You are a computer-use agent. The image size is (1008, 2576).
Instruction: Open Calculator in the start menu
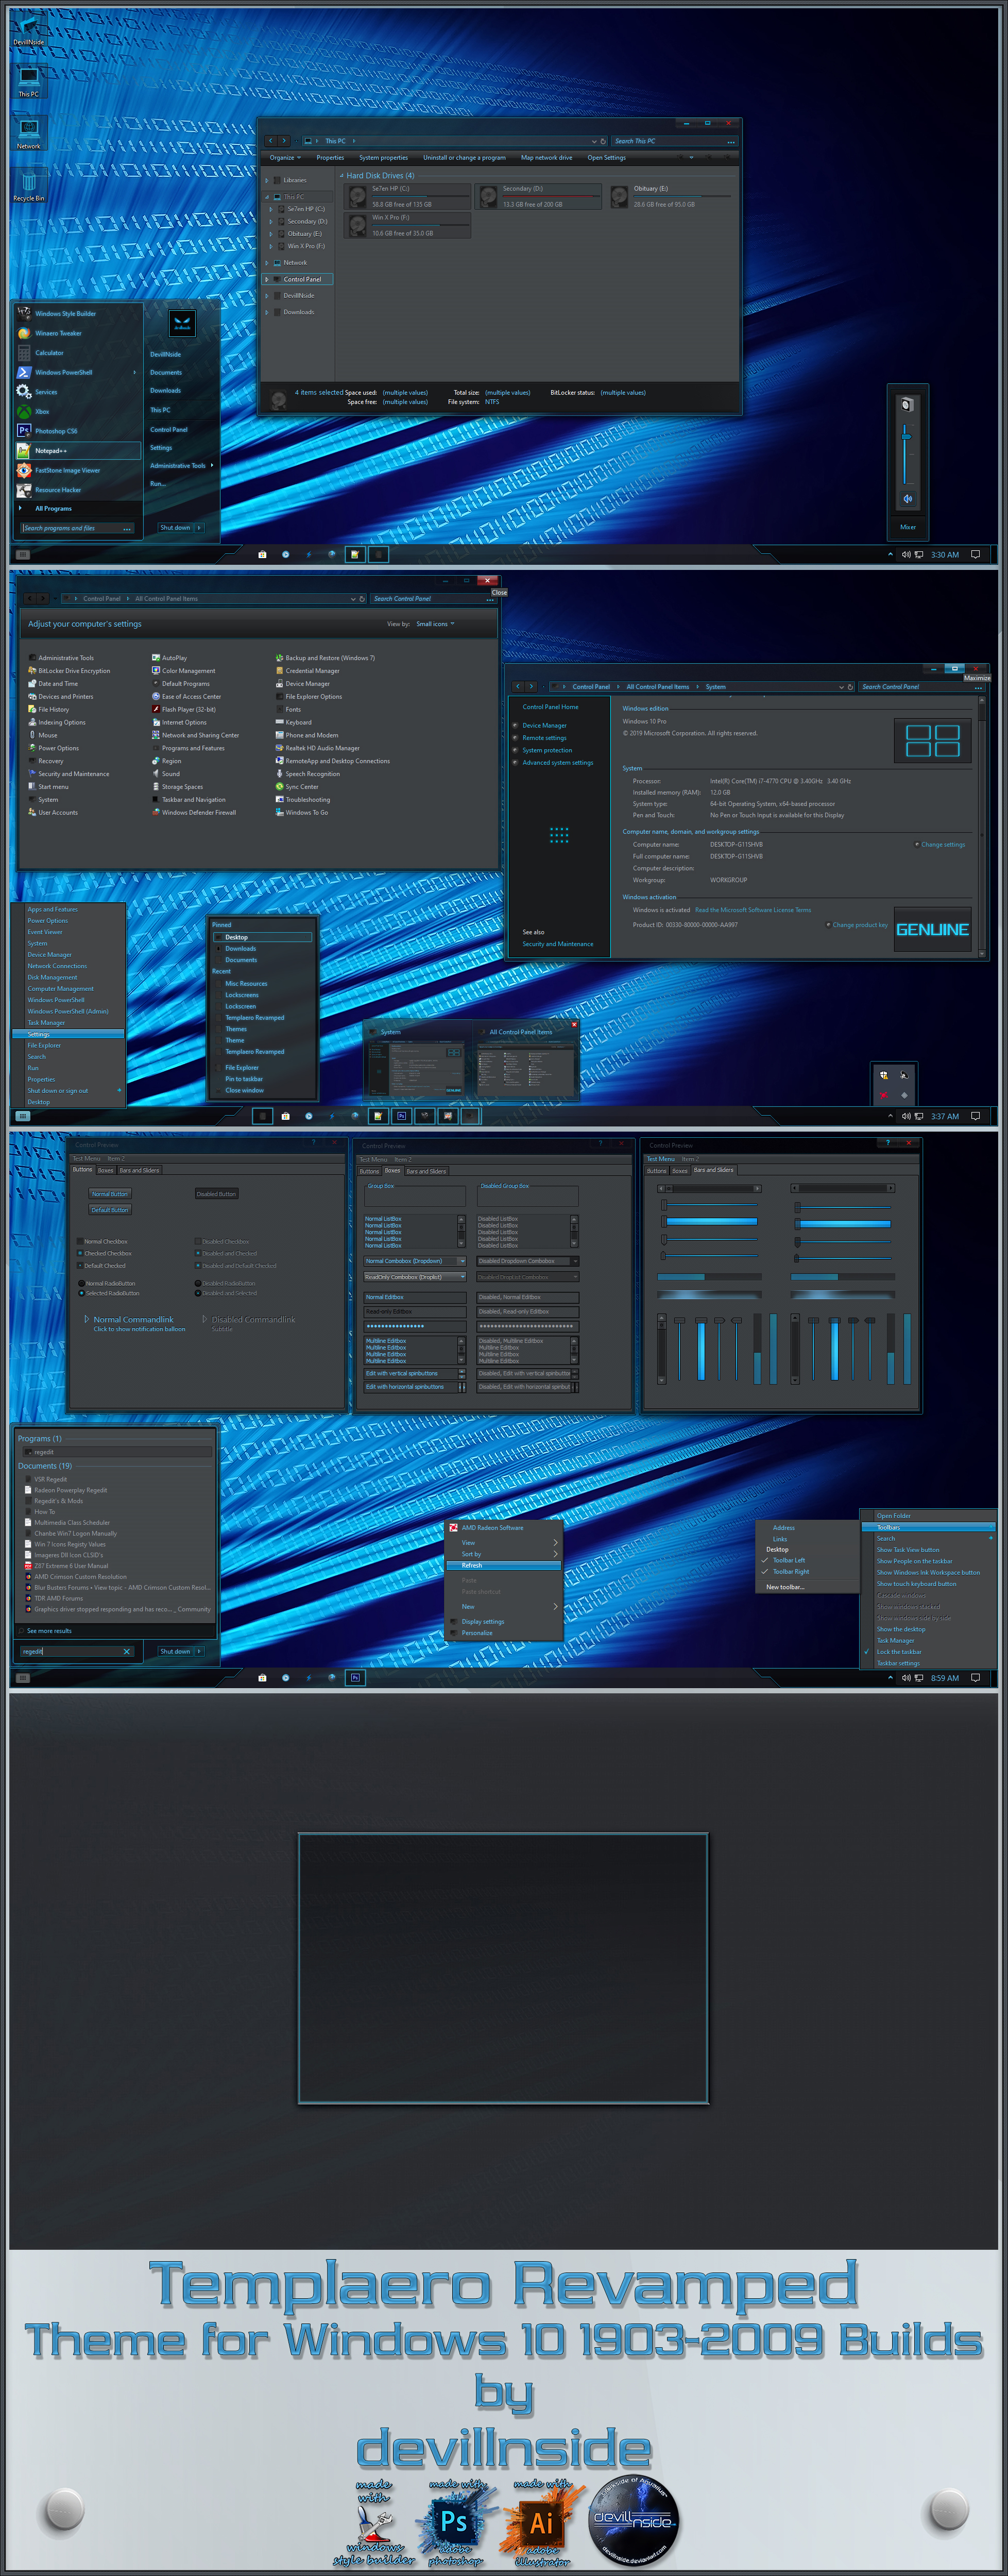77,353
